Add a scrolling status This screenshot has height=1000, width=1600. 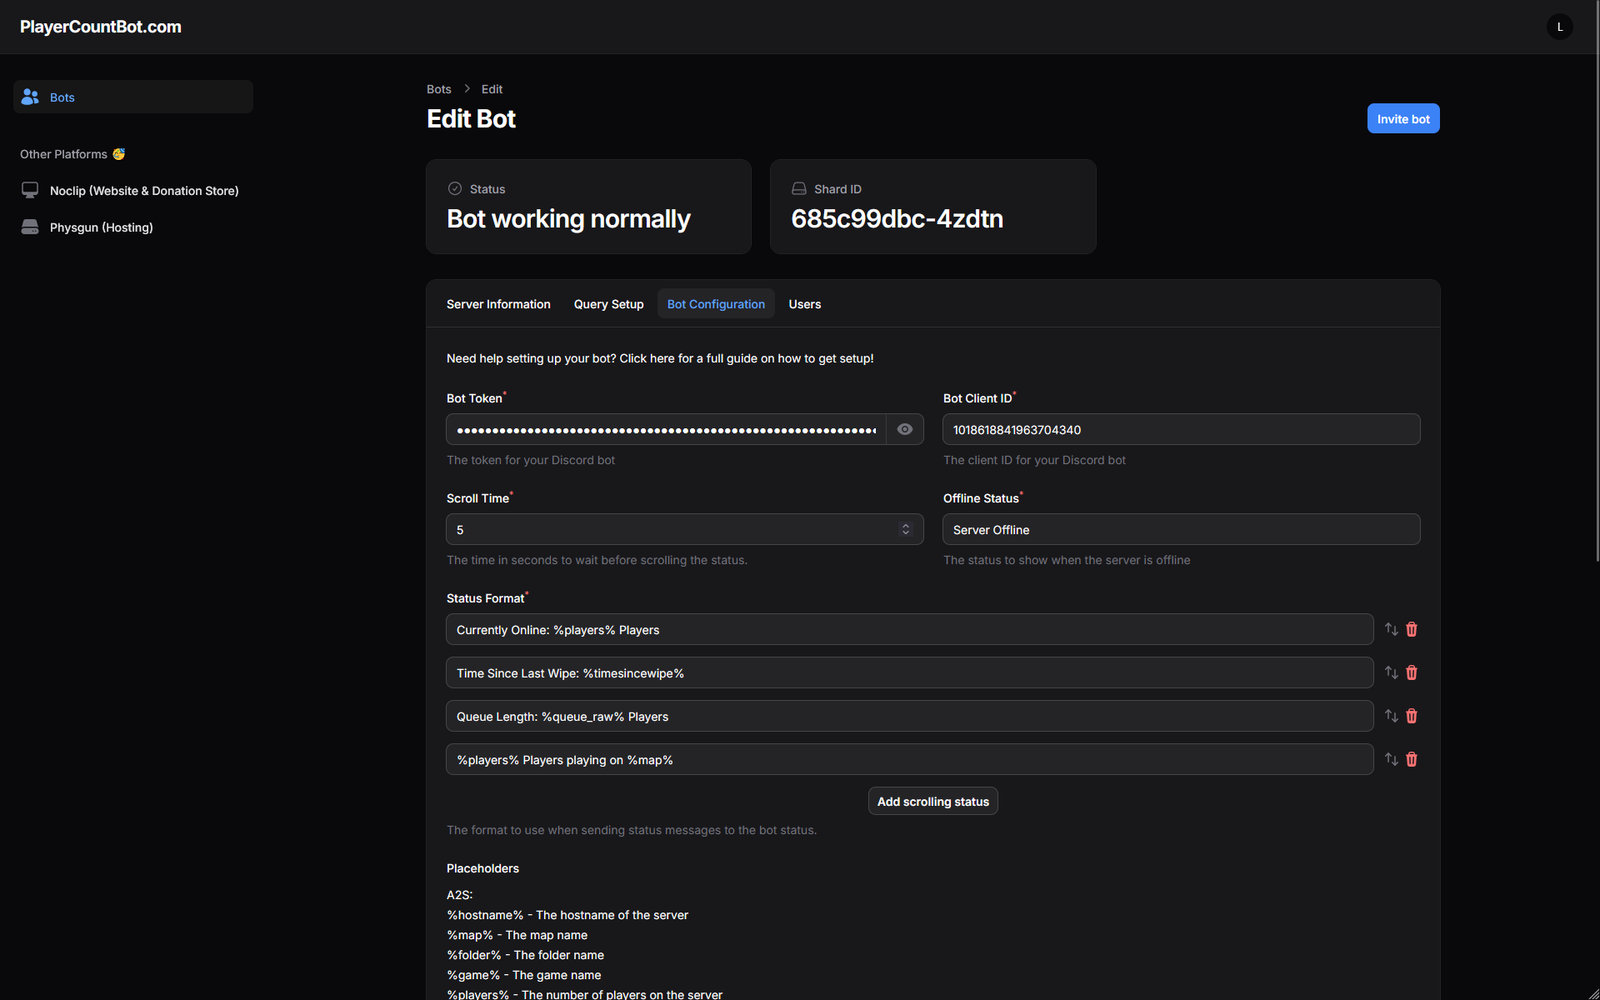(x=933, y=801)
